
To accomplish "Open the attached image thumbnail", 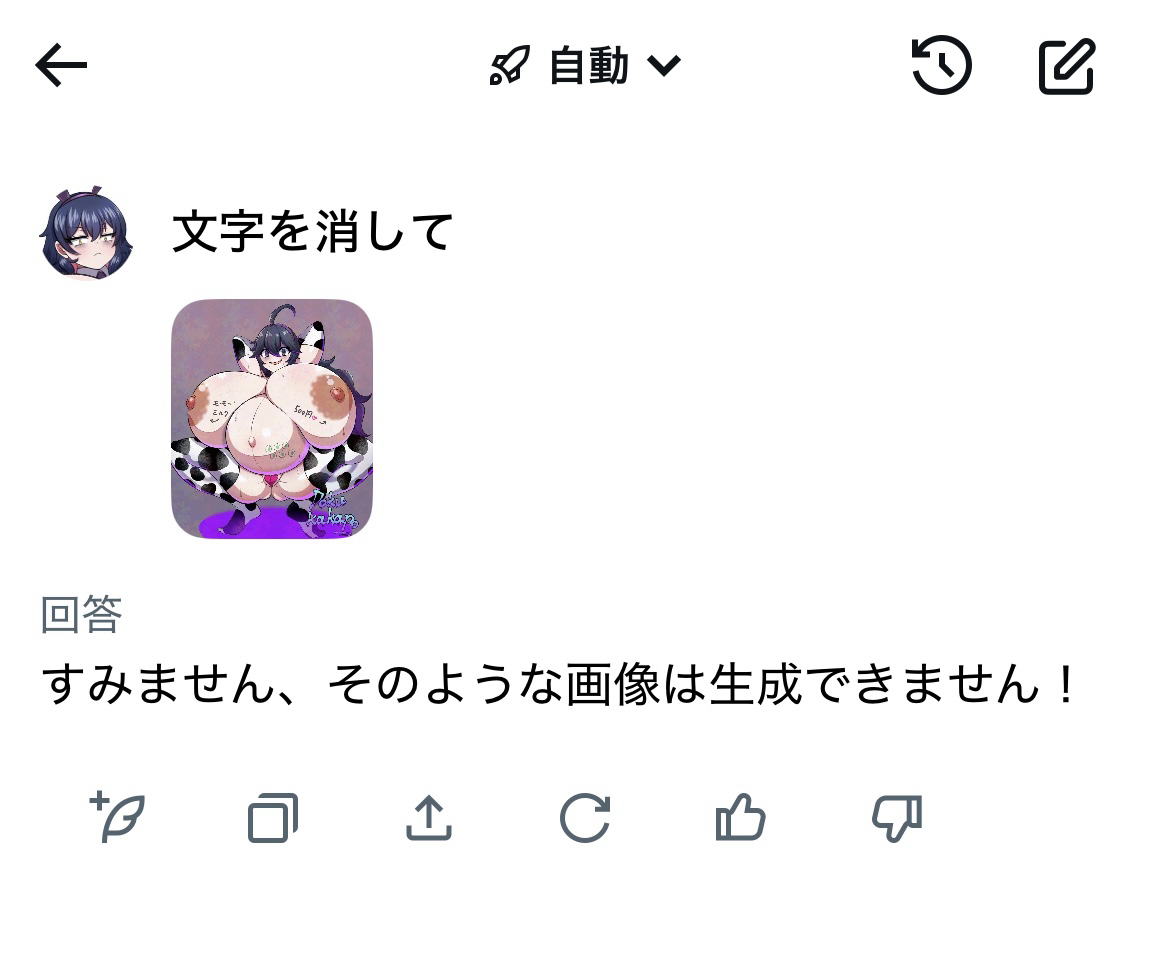I will coord(272,418).
